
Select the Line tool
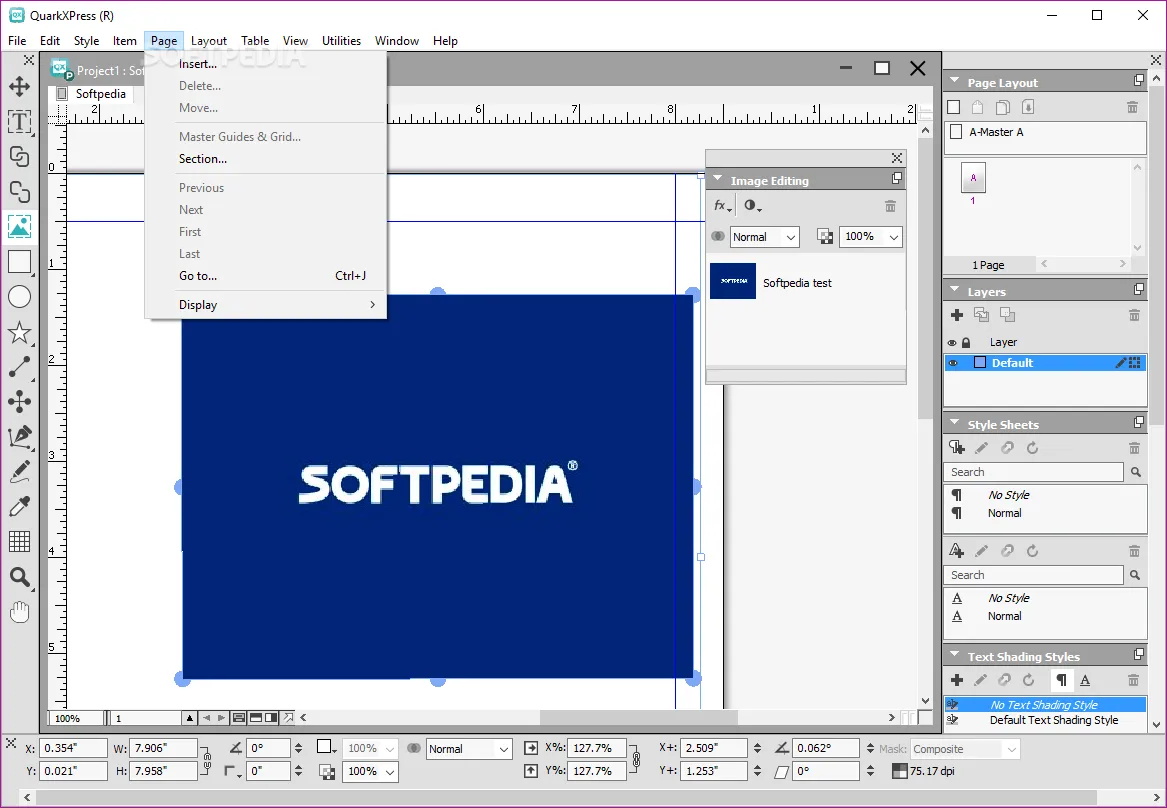tap(19, 367)
